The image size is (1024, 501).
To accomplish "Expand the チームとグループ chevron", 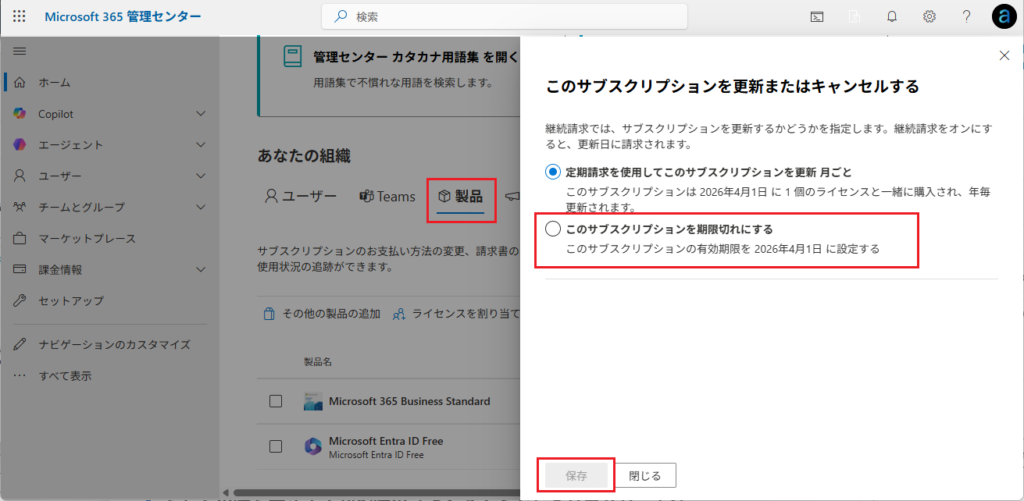I will (200, 207).
